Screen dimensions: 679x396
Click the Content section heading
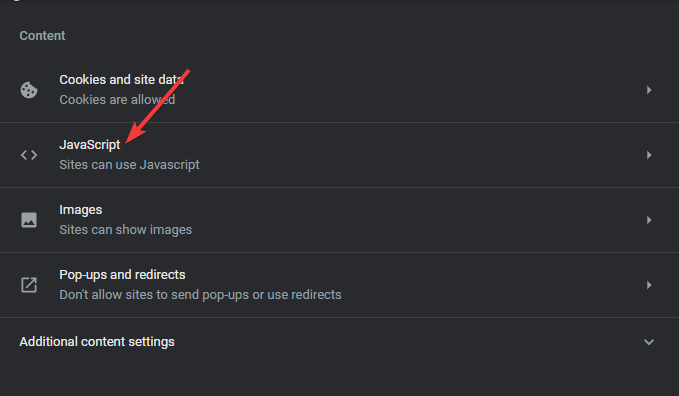coord(42,36)
